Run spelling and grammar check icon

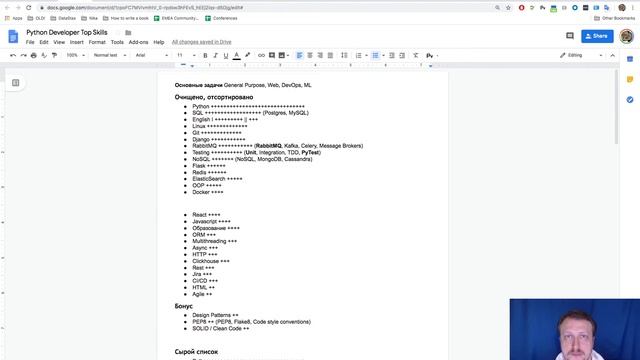pos(44,55)
